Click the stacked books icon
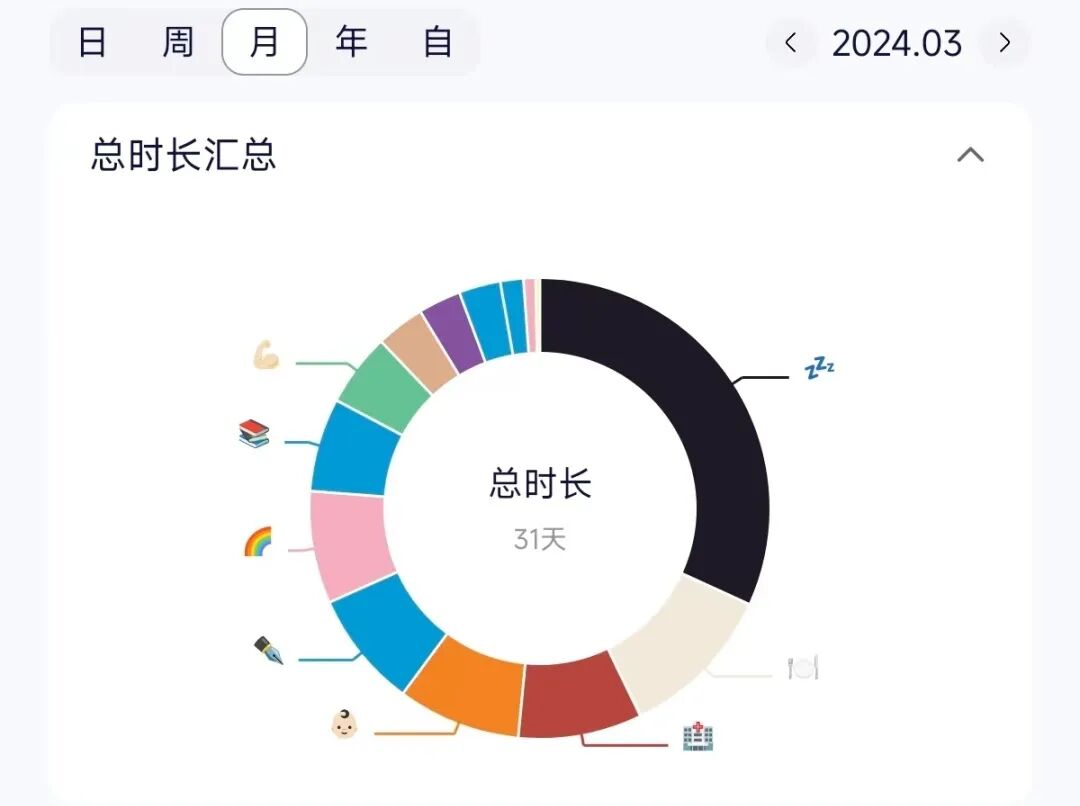 point(253,433)
